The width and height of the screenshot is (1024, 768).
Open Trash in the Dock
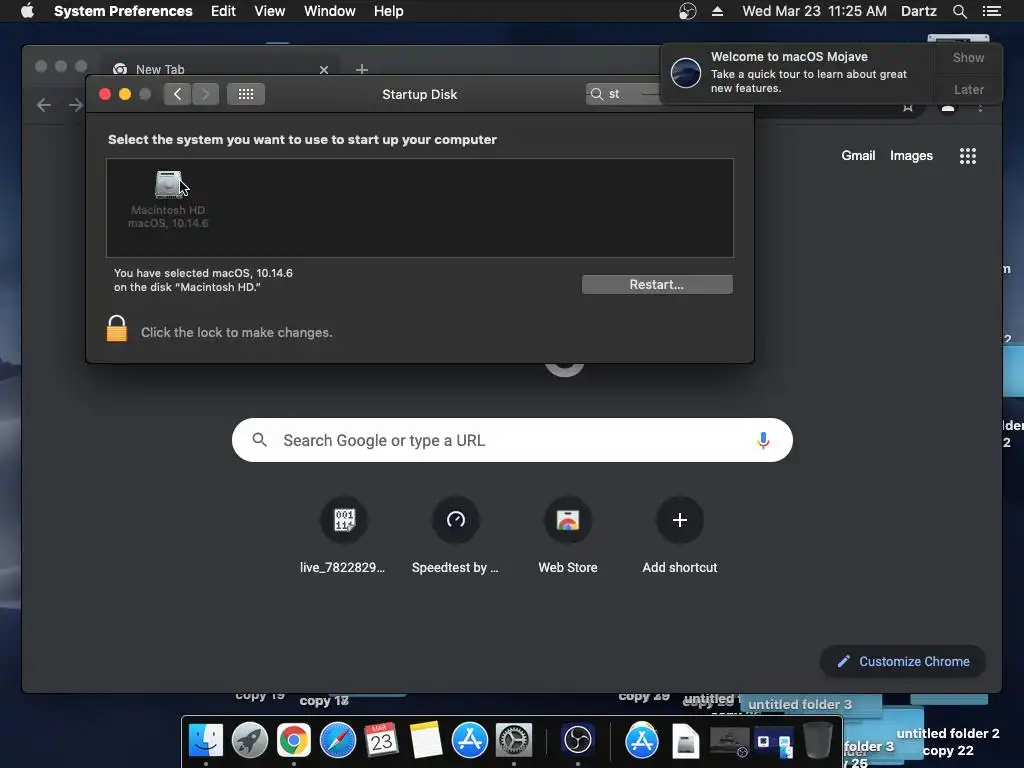tap(817, 741)
